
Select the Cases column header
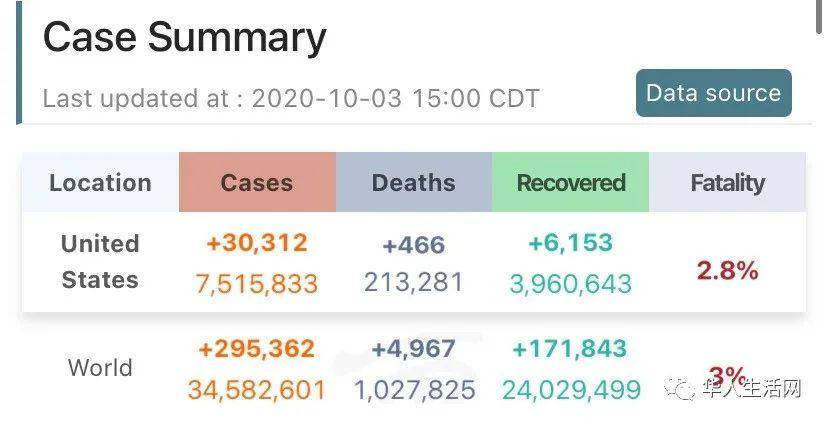click(x=257, y=183)
